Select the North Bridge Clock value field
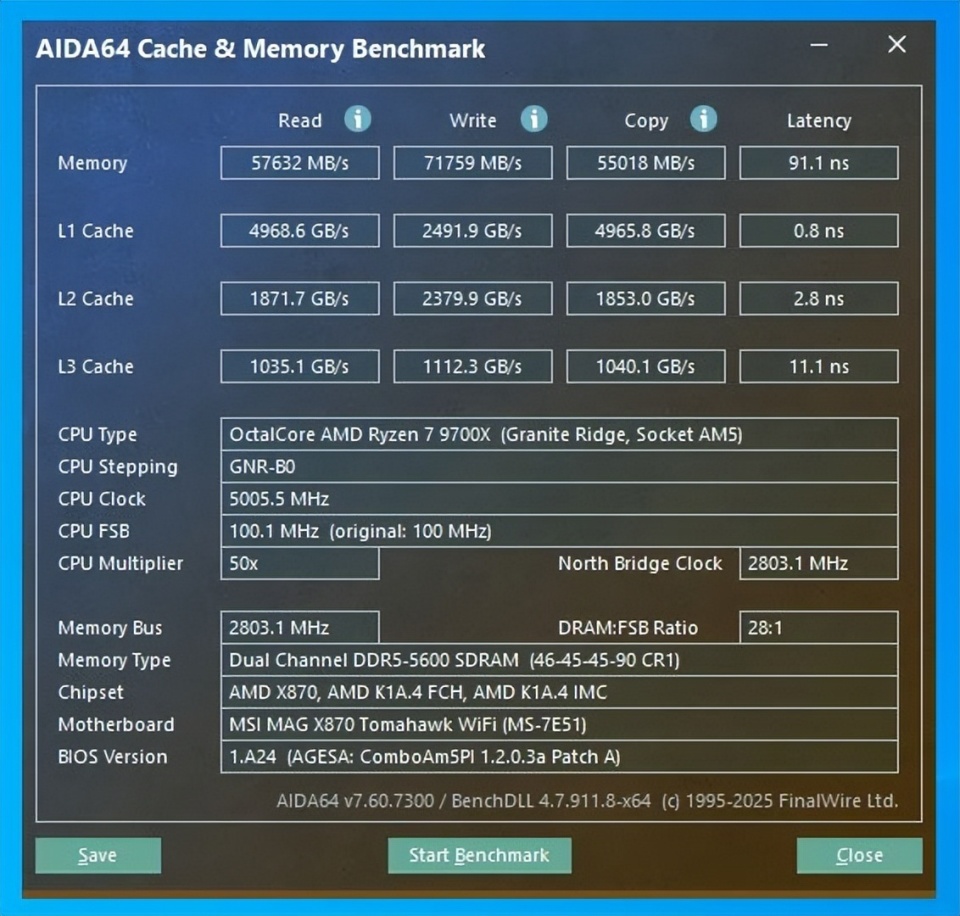The width and height of the screenshot is (960, 916). (x=818, y=563)
